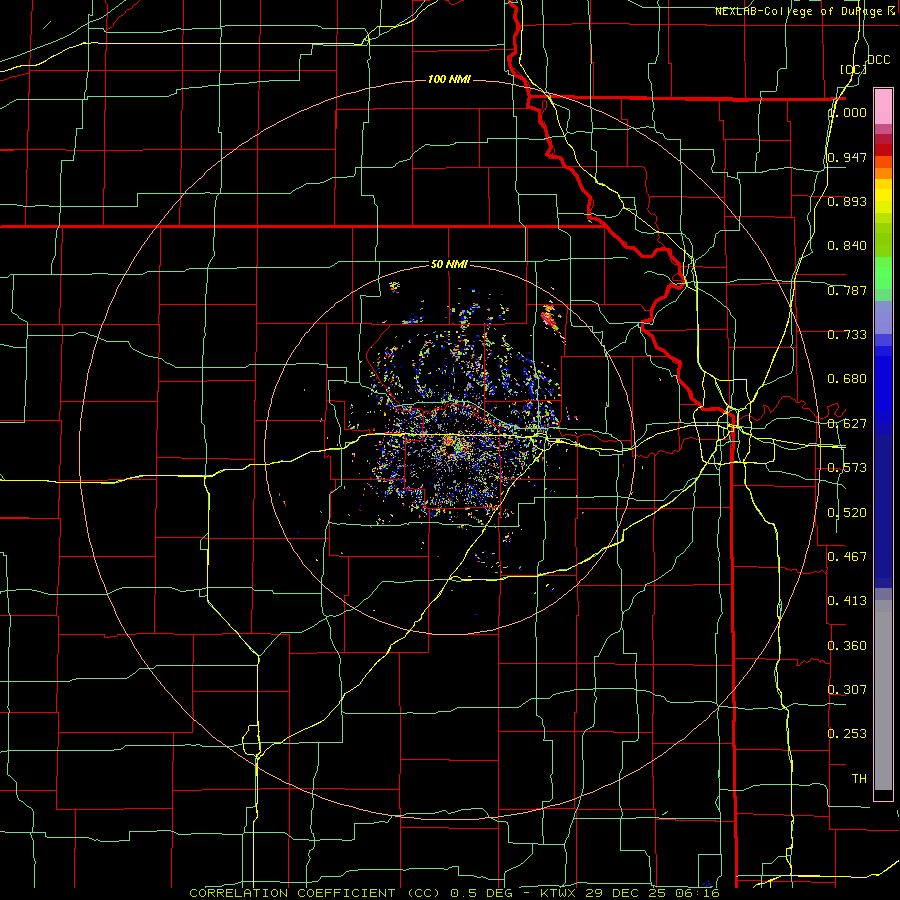This screenshot has width=900, height=900.
Task: Click the 0.733 scale value
Action: [x=847, y=335]
